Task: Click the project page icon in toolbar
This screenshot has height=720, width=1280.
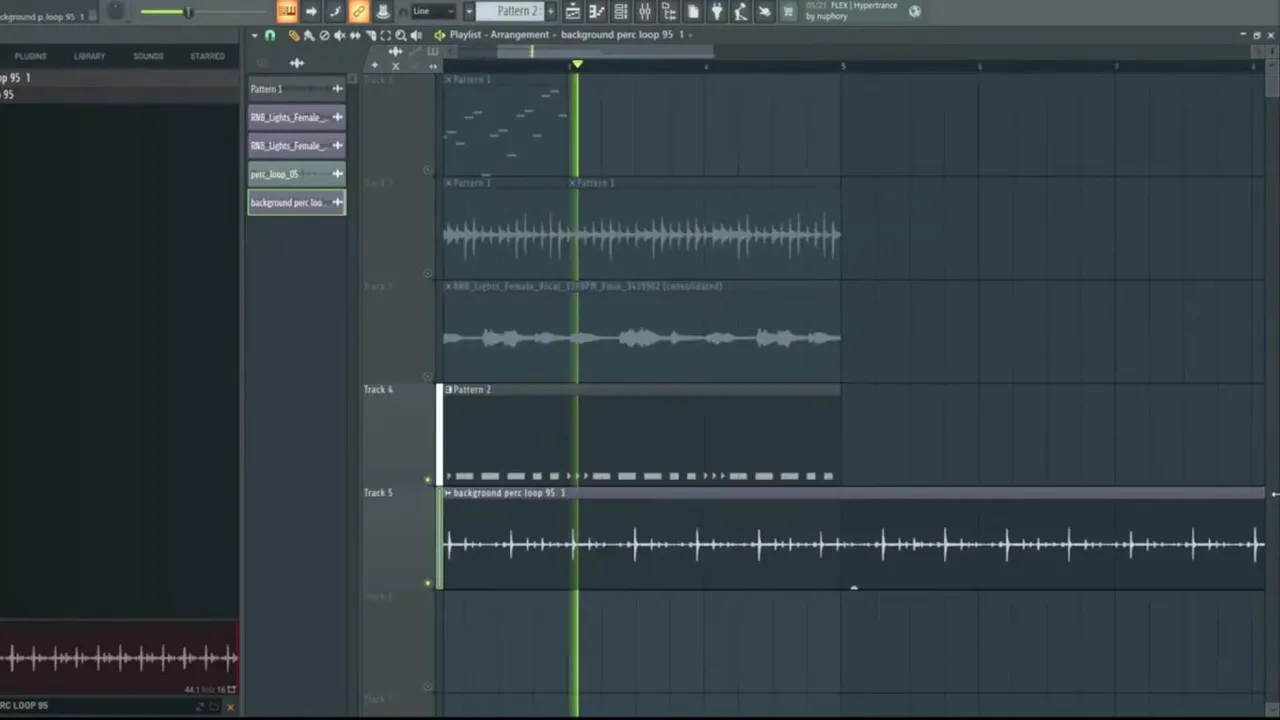Action: (x=693, y=11)
